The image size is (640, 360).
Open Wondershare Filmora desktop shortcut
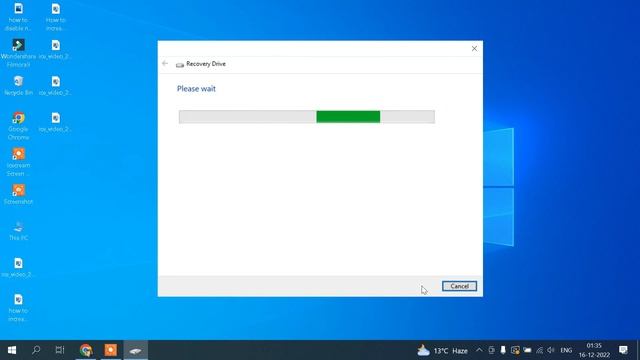pyautogui.click(x=18, y=53)
